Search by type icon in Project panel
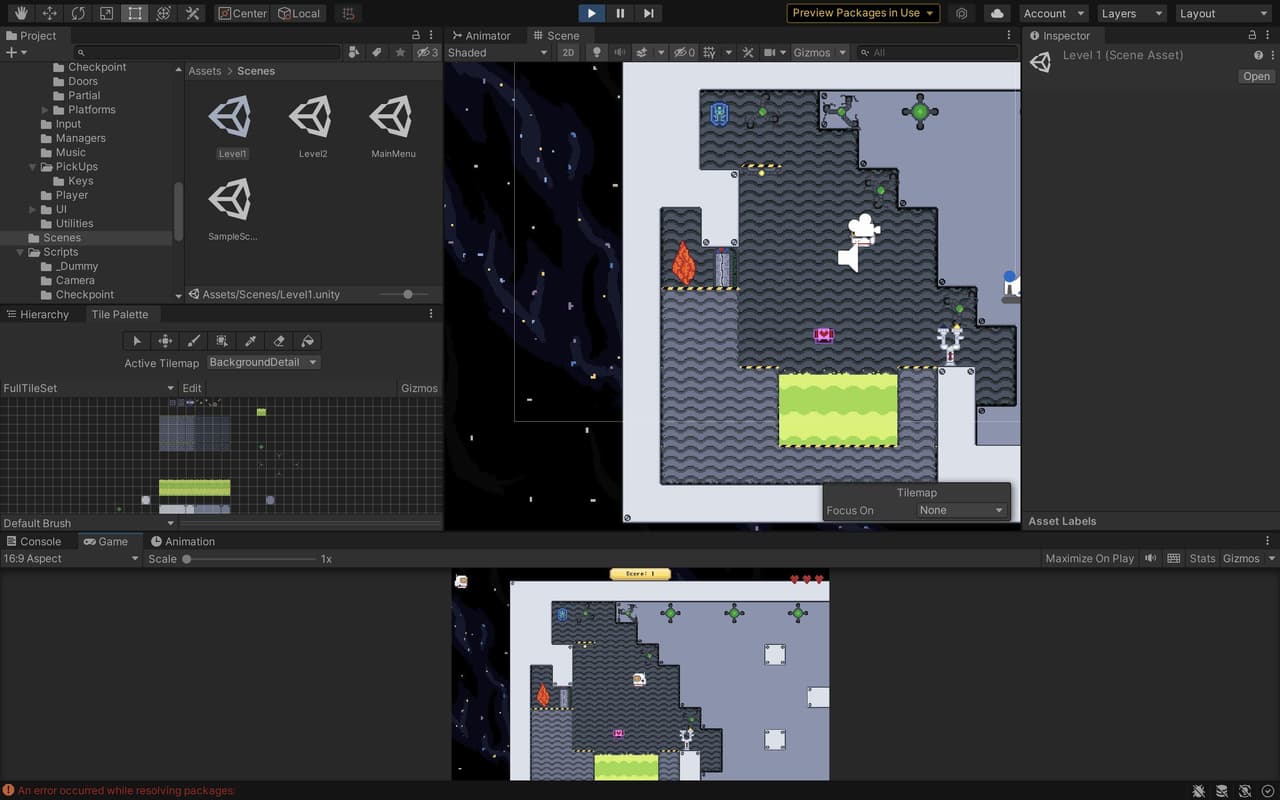Image resolution: width=1280 pixels, height=800 pixels. pyautogui.click(x=355, y=52)
